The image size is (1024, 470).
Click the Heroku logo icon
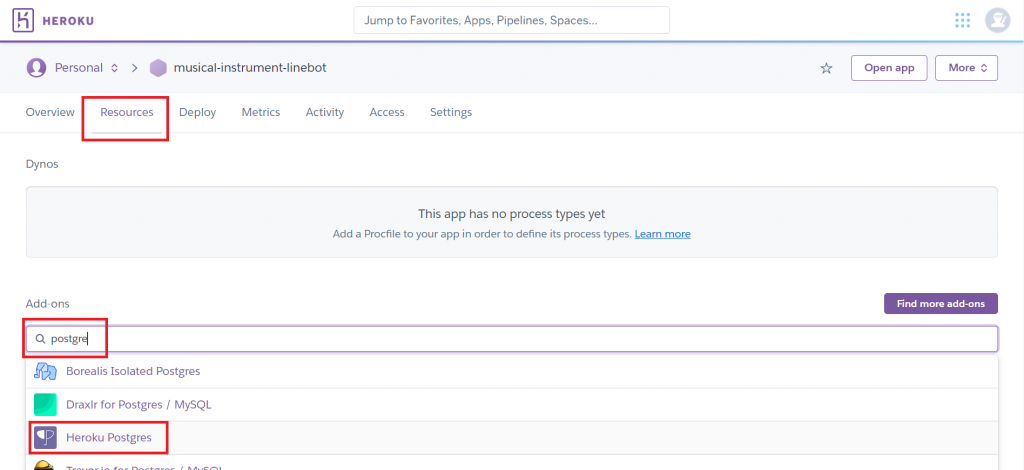[x=24, y=20]
